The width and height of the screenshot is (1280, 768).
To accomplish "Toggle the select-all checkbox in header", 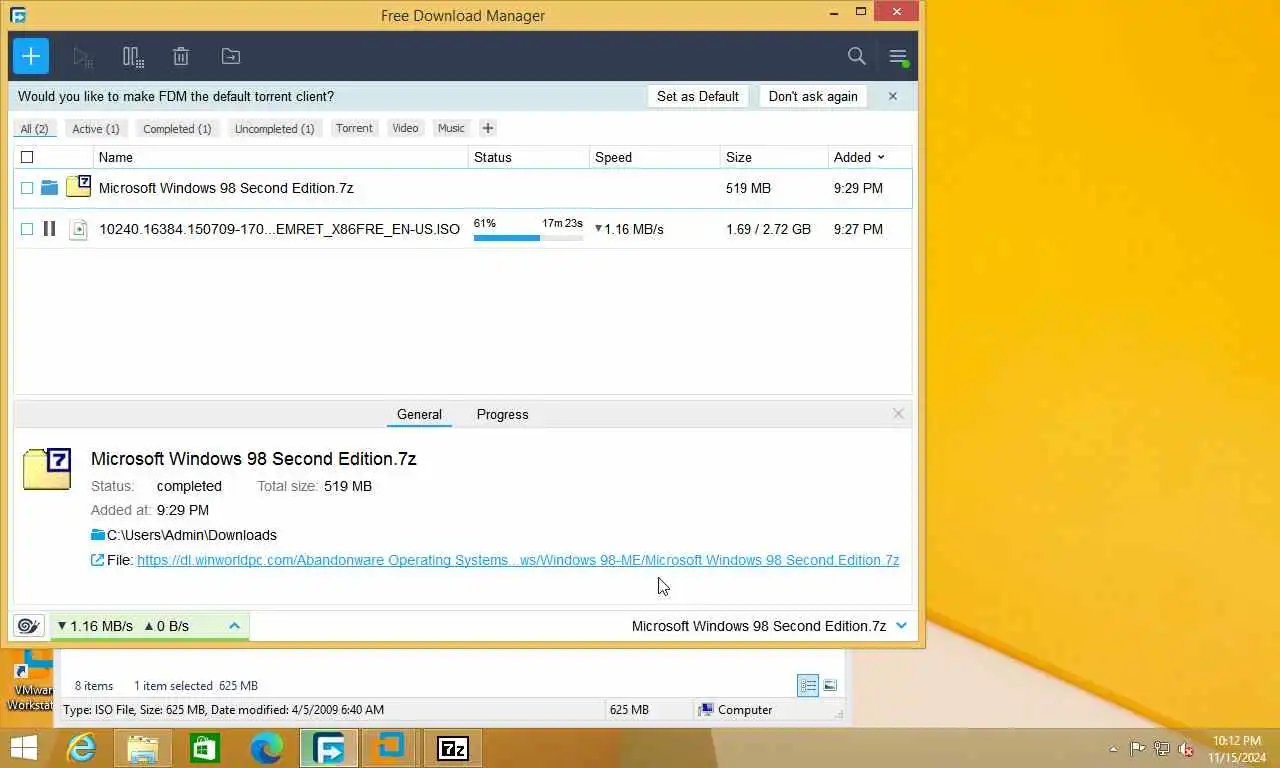I will [27, 157].
